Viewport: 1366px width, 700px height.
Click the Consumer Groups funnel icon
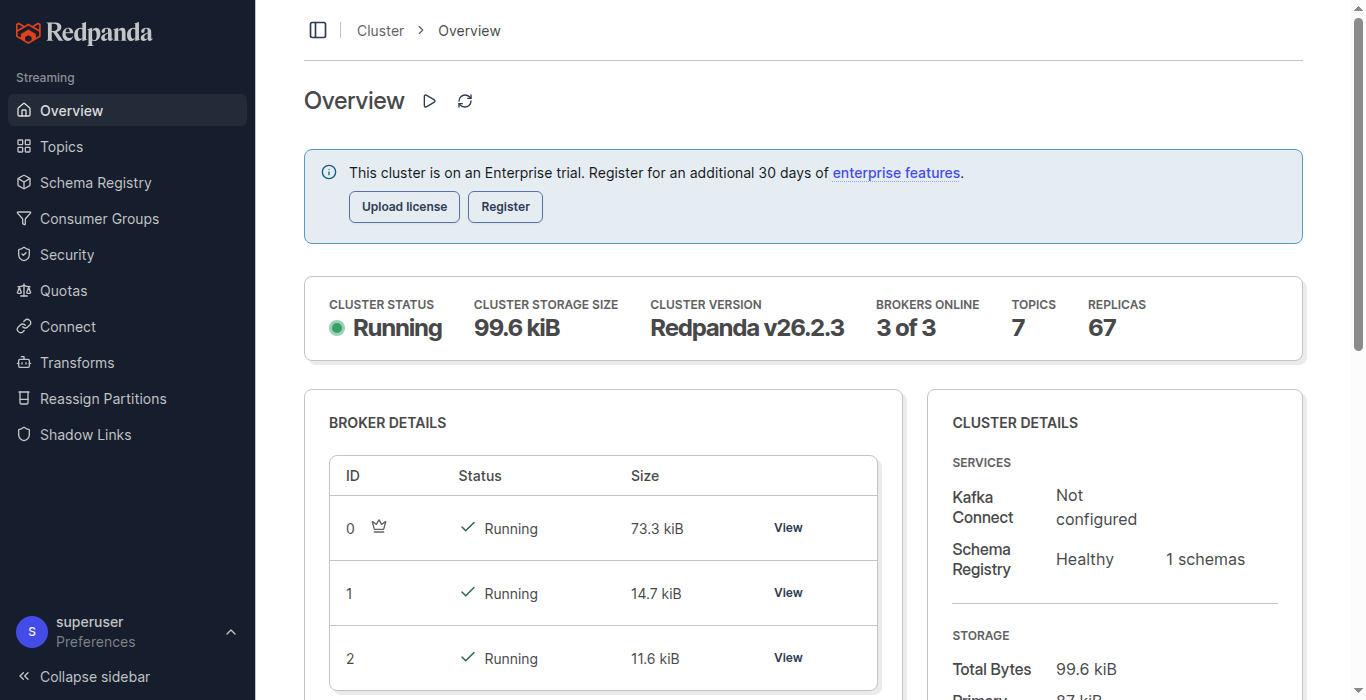(24, 218)
